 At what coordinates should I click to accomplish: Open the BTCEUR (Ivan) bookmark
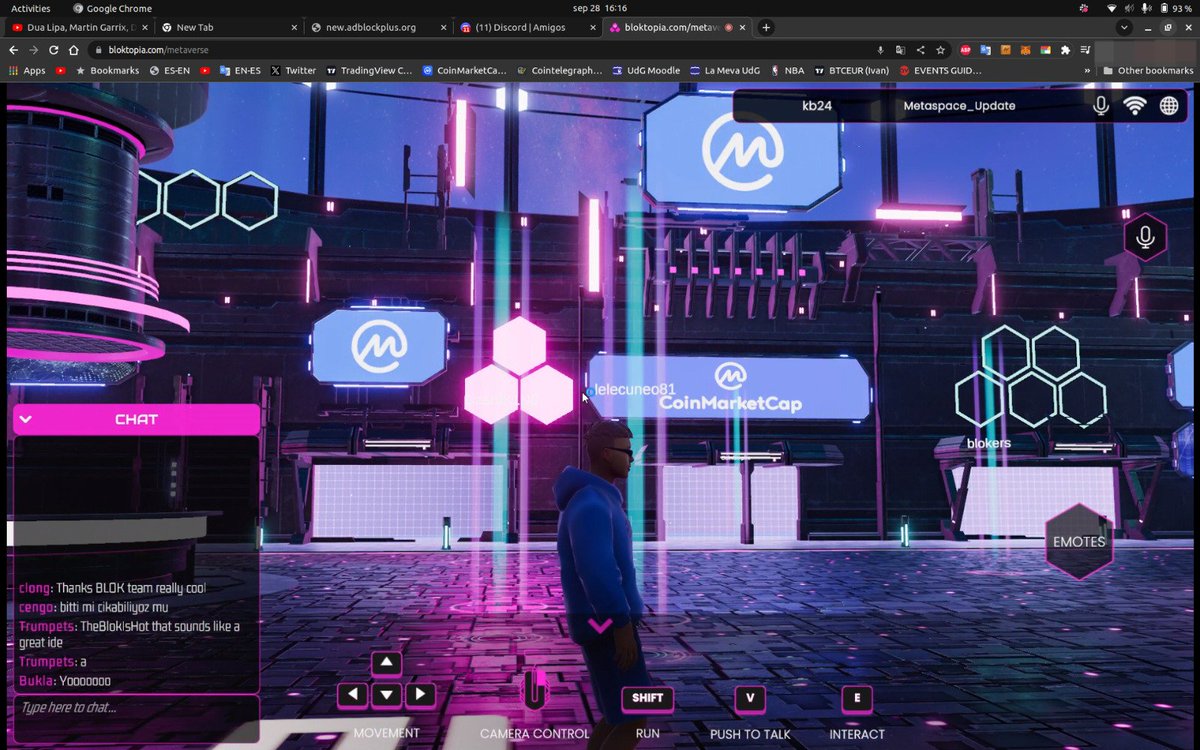pyautogui.click(x=852, y=71)
